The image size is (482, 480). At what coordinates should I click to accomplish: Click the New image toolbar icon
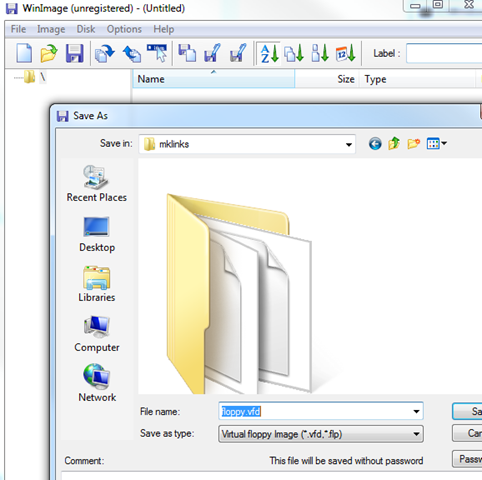pos(24,53)
